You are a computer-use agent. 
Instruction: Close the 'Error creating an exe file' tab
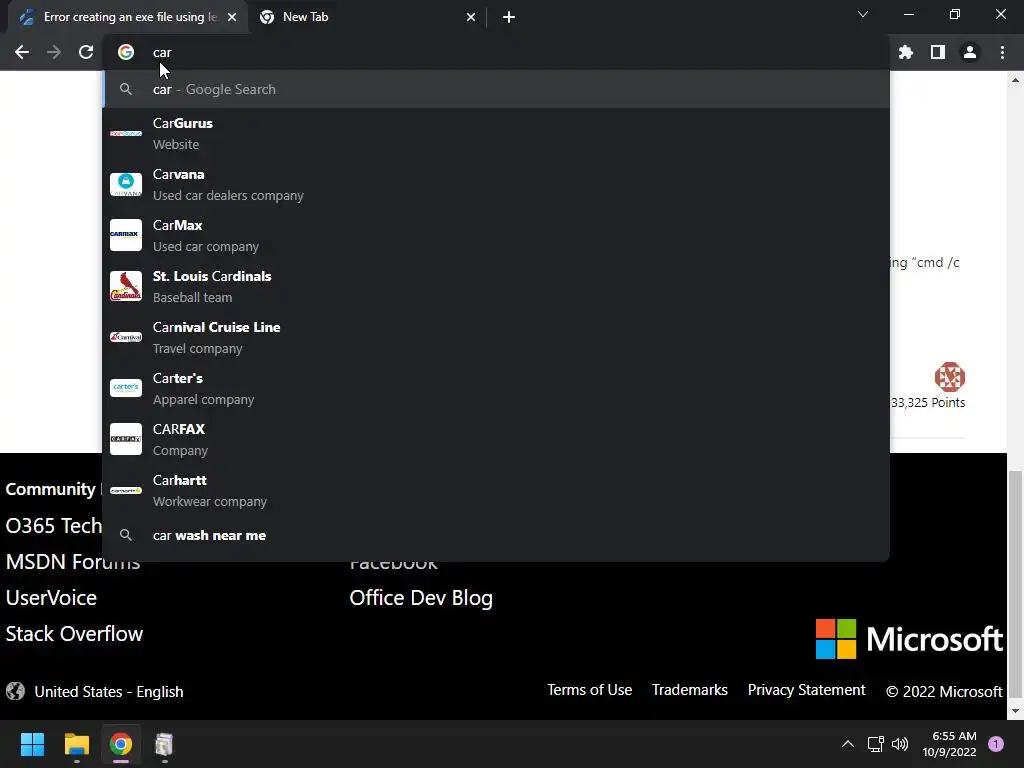click(x=232, y=17)
